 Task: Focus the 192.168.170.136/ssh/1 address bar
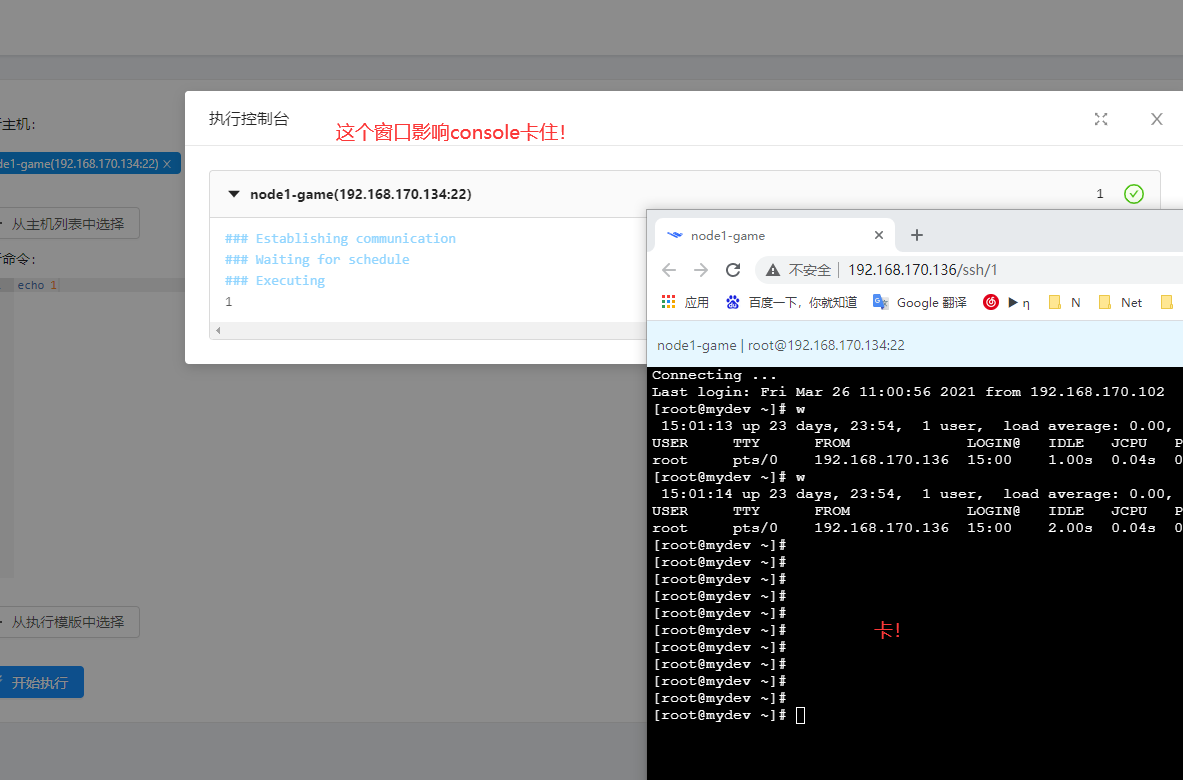coord(922,270)
